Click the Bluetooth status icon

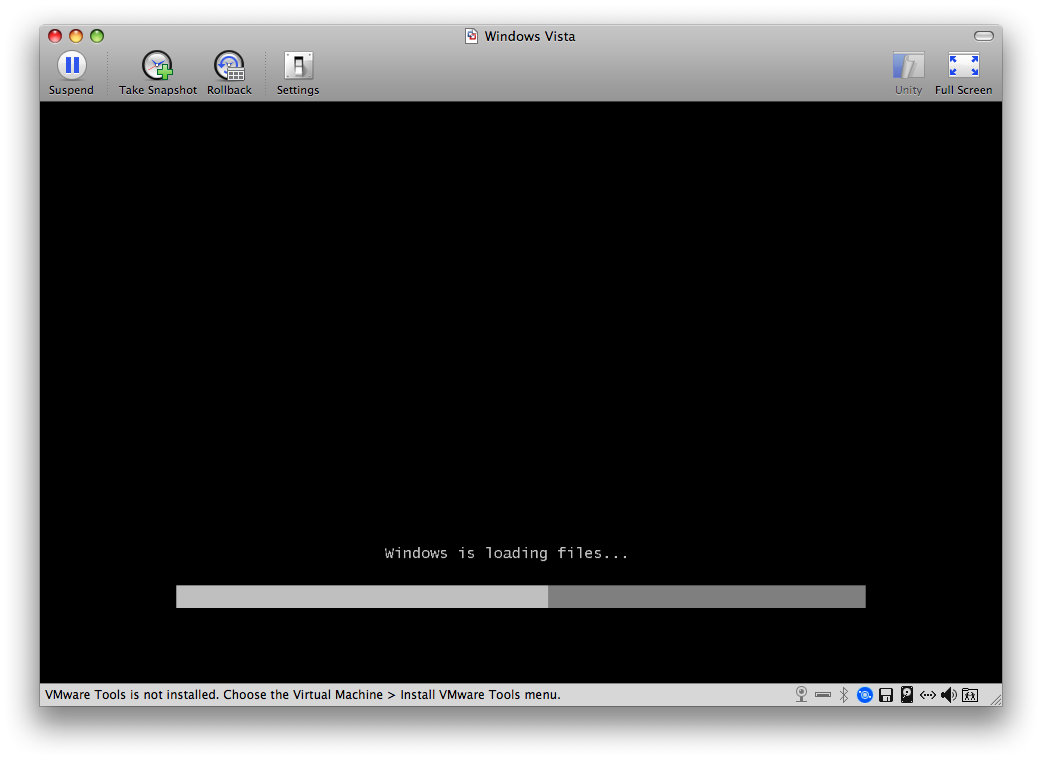coord(843,695)
